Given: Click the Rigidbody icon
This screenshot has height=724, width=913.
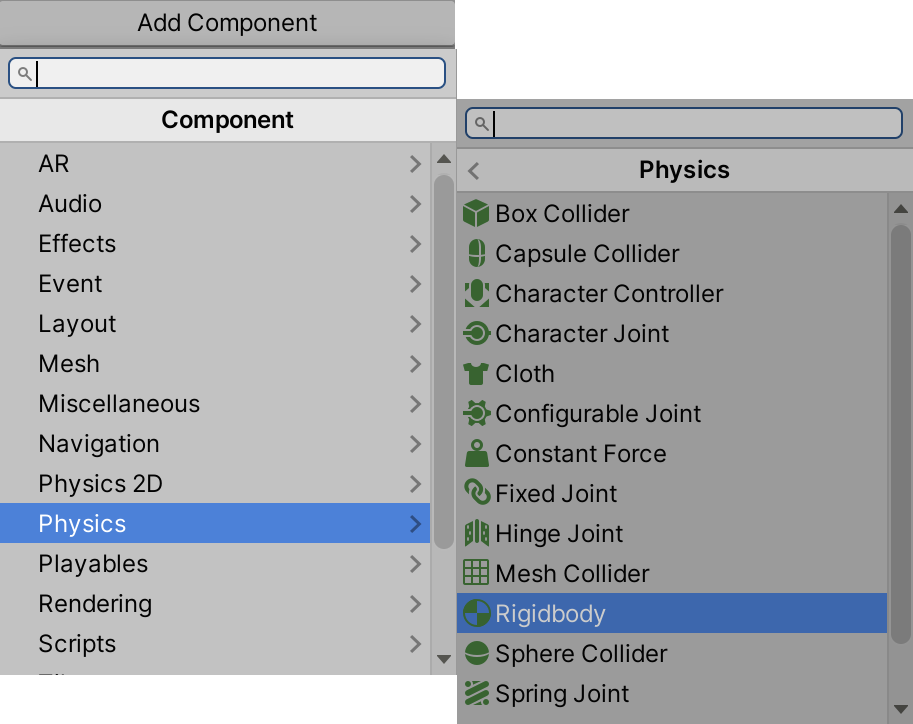Looking at the screenshot, I should pos(477,614).
